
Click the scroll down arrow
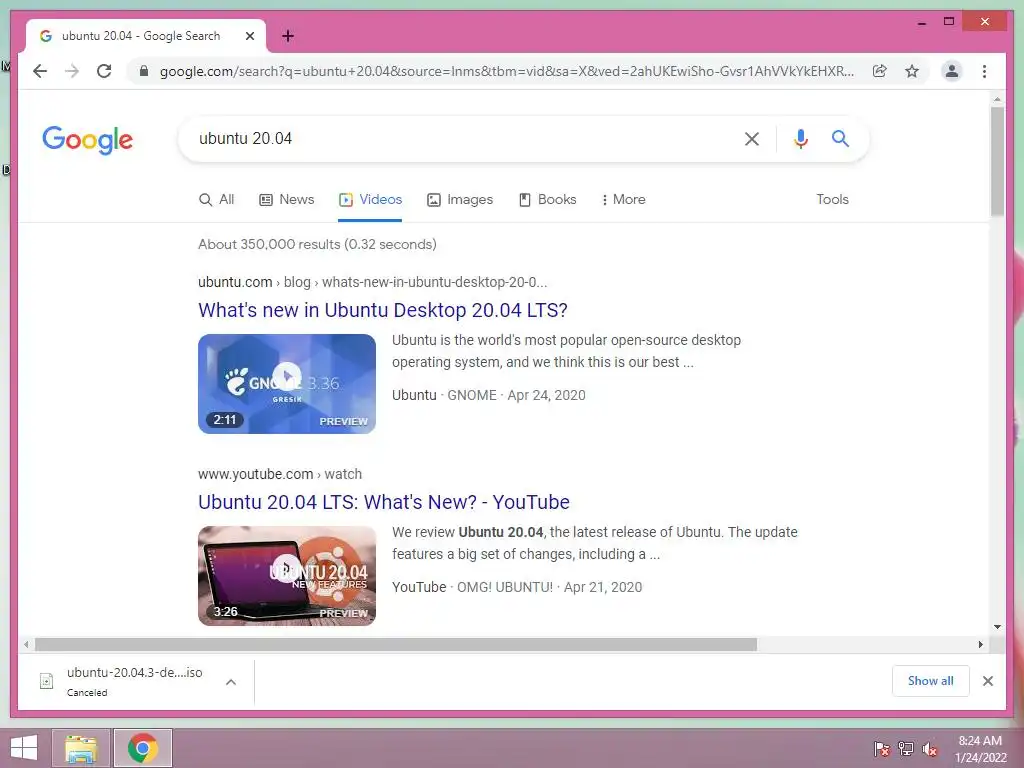point(997,627)
